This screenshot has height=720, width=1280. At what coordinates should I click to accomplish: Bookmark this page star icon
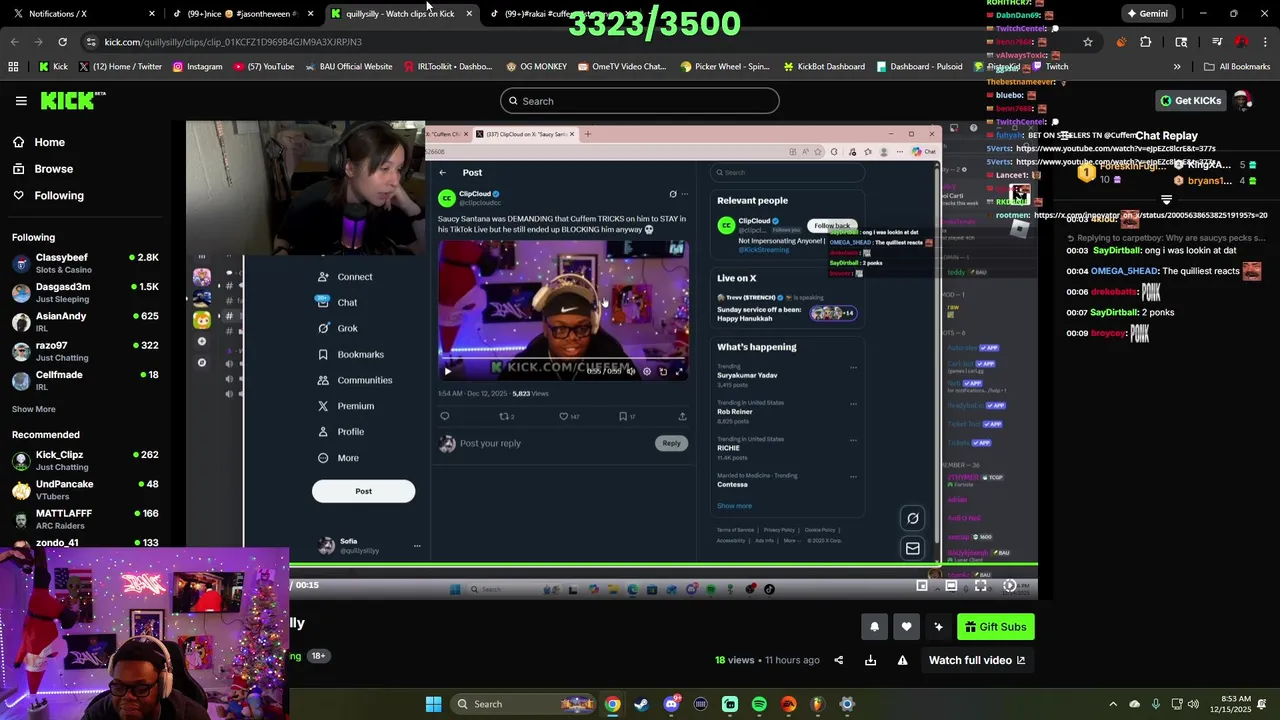[1088, 42]
